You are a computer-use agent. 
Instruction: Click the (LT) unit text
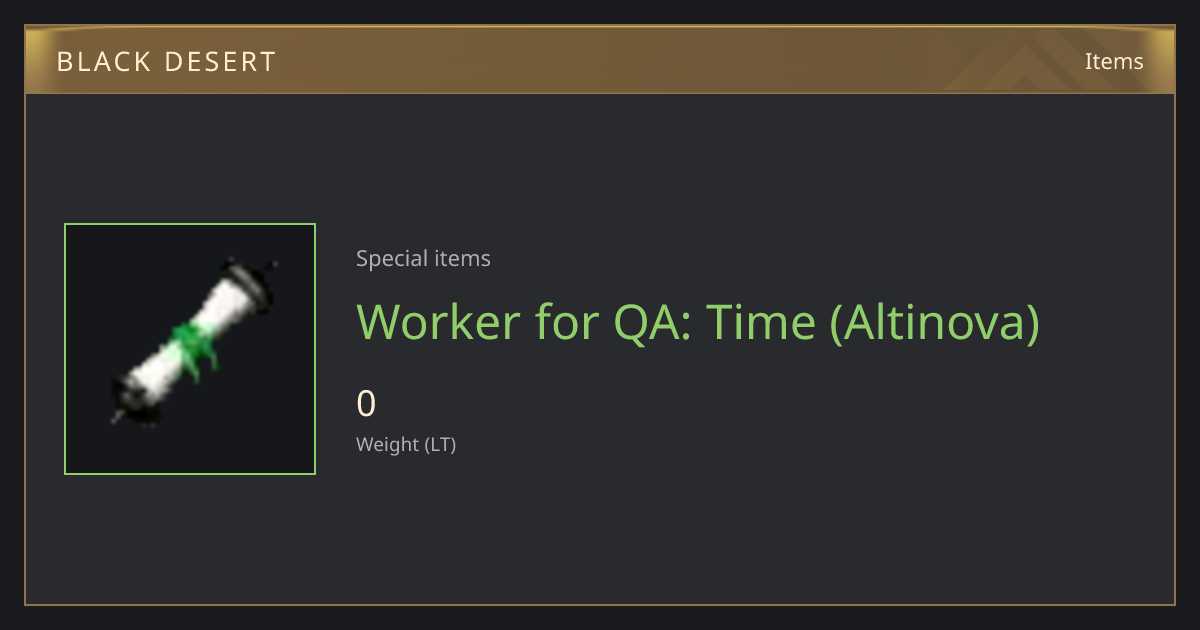pos(440,445)
